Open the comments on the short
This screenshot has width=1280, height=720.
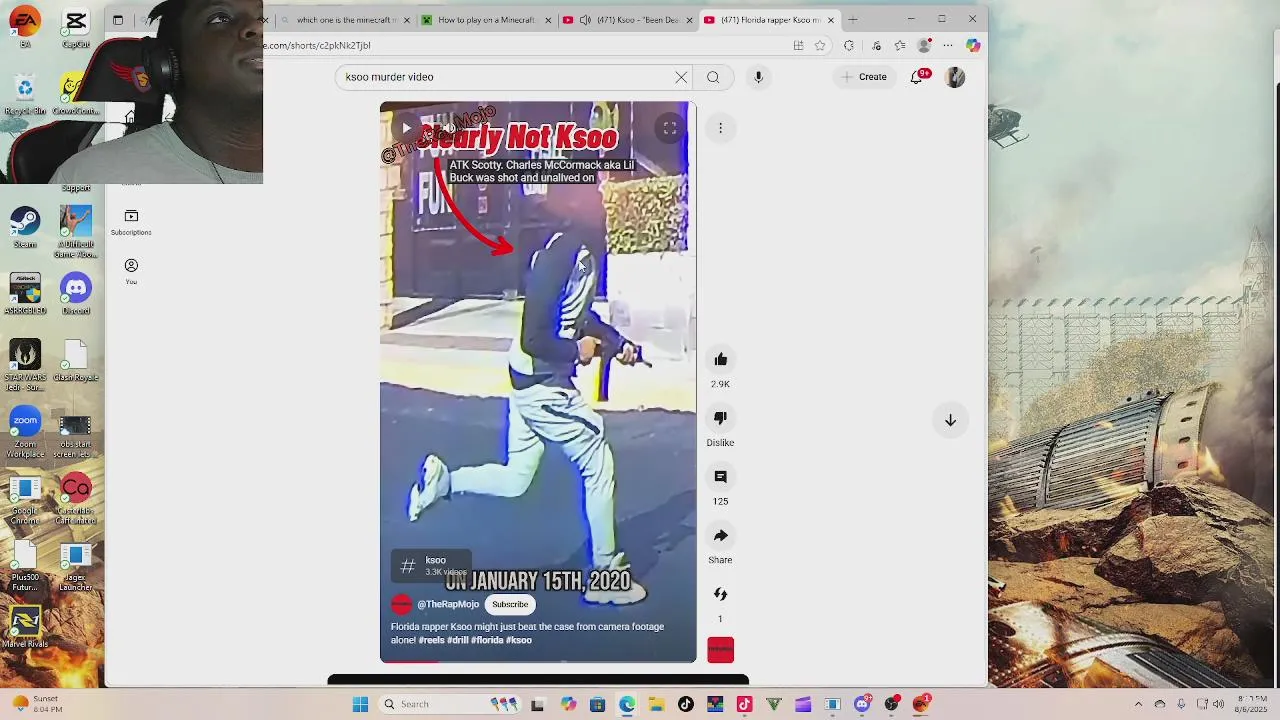click(720, 477)
